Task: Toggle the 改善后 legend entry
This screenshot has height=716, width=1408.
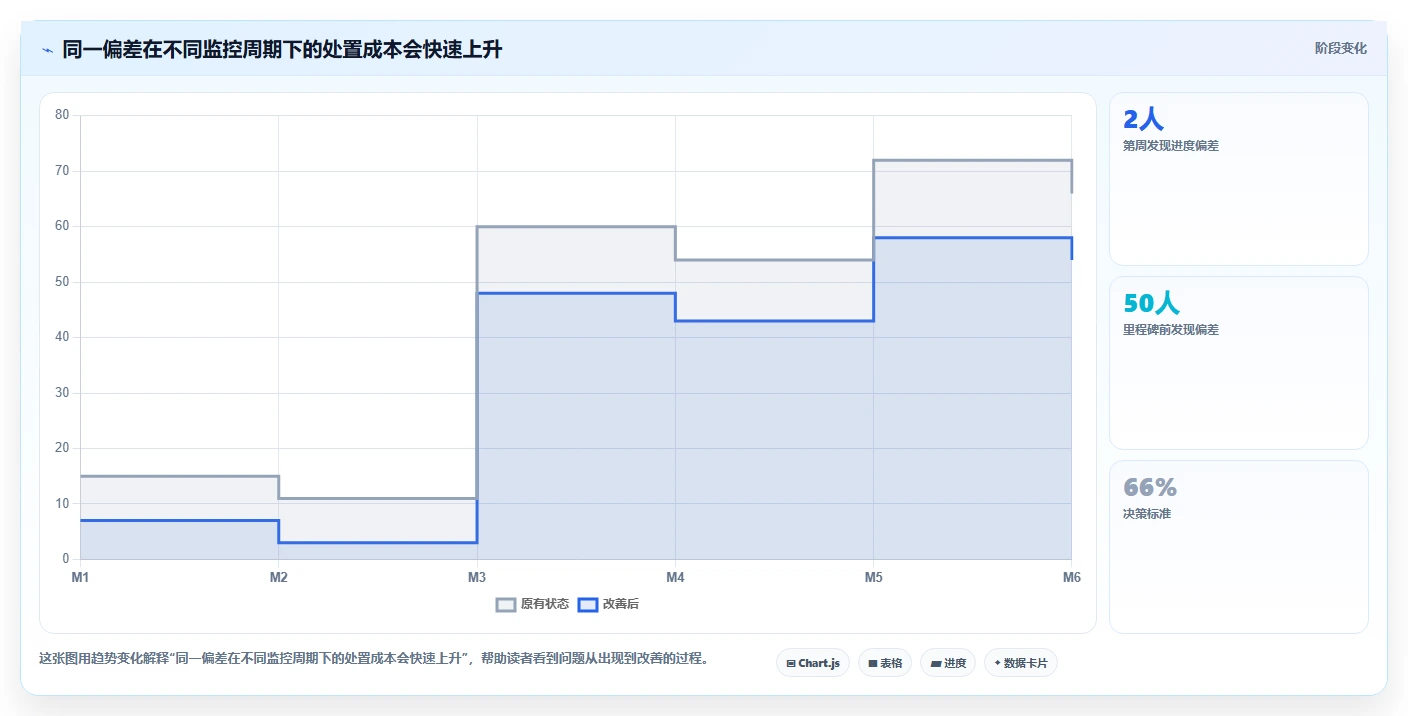Action: tap(608, 604)
